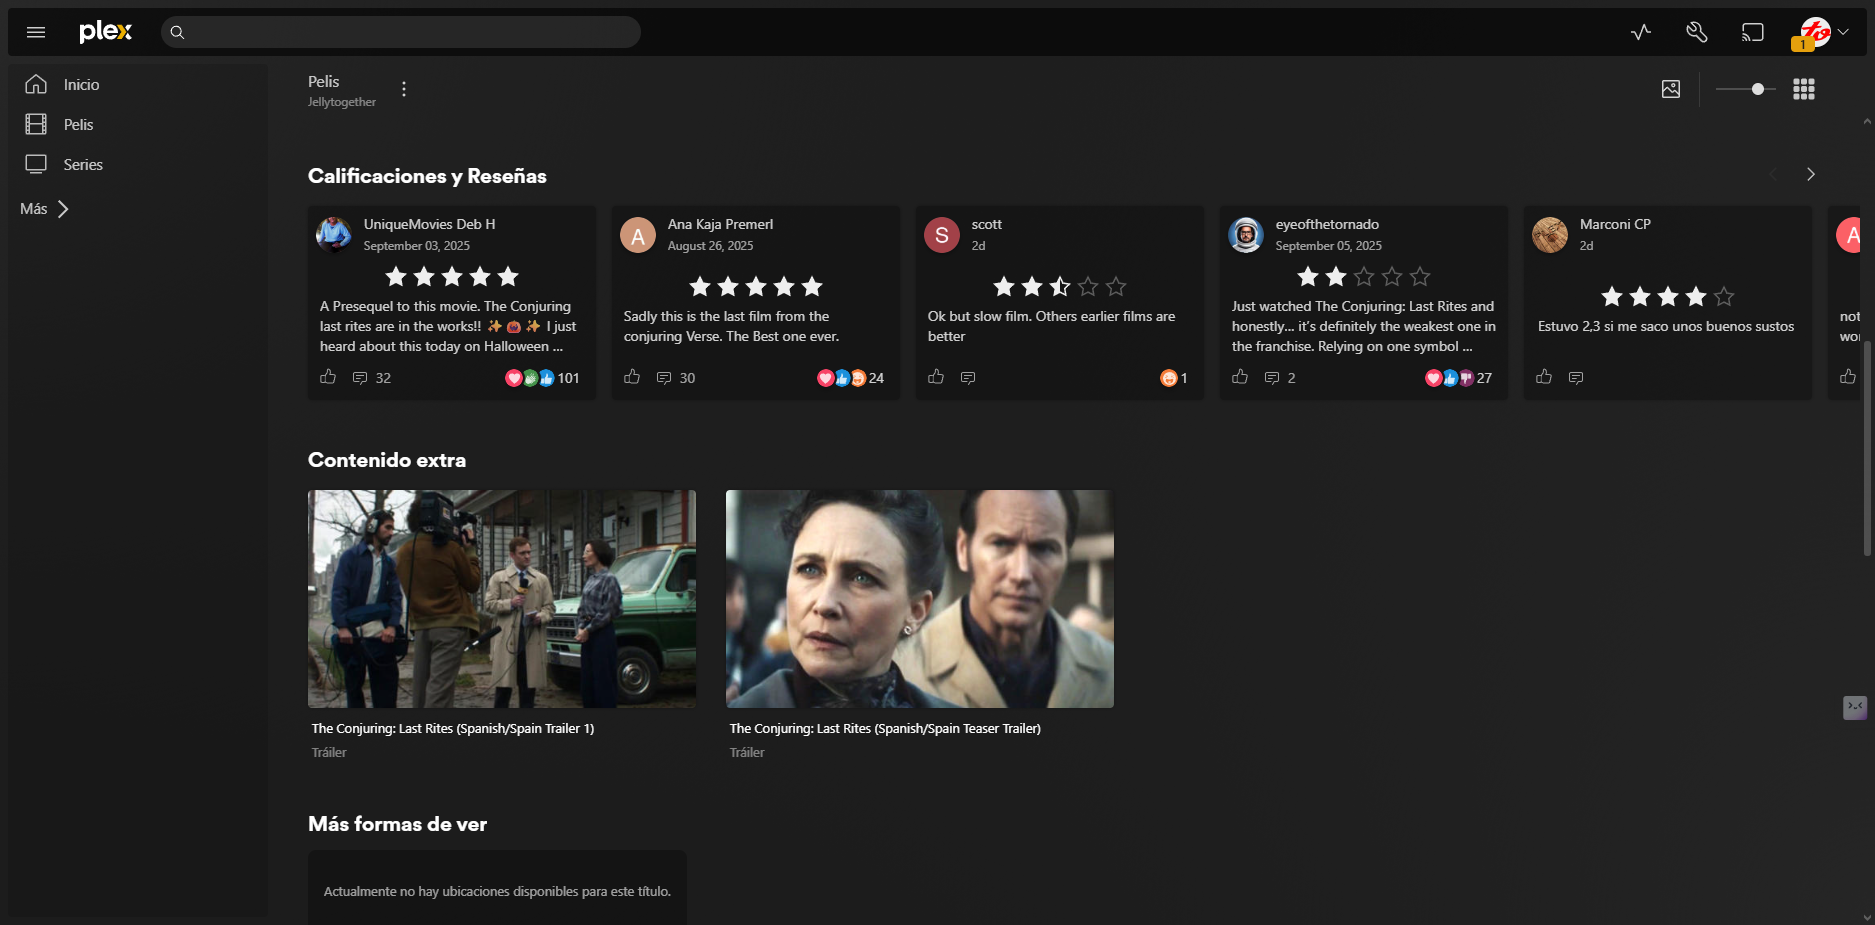1875x925 pixels.
Task: Open the account dropdown chevron
Action: 1843,32
